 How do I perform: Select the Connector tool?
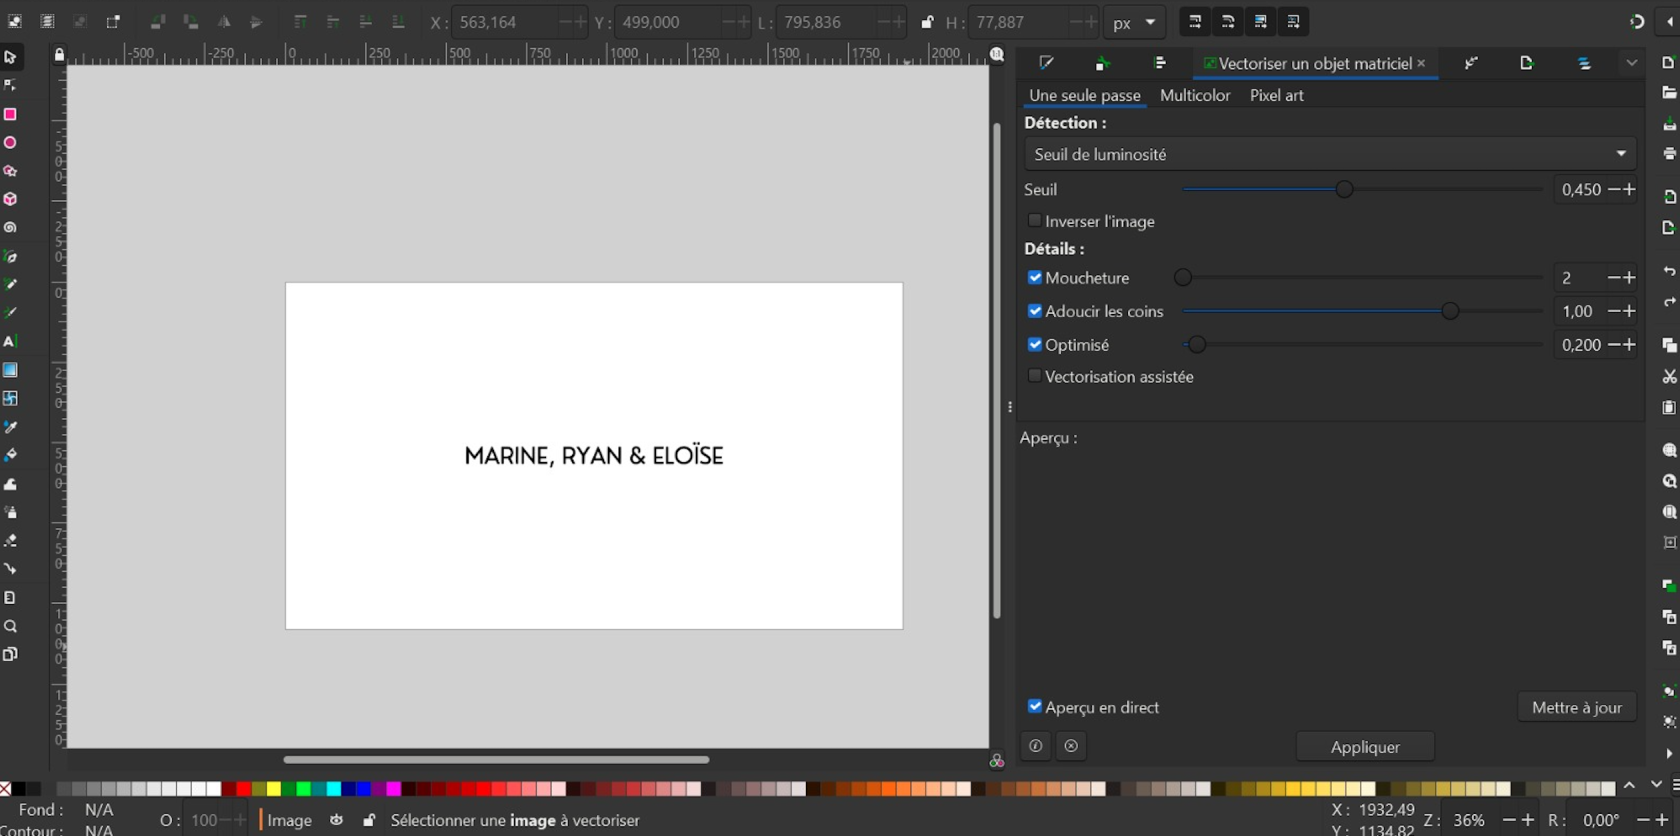[10, 569]
